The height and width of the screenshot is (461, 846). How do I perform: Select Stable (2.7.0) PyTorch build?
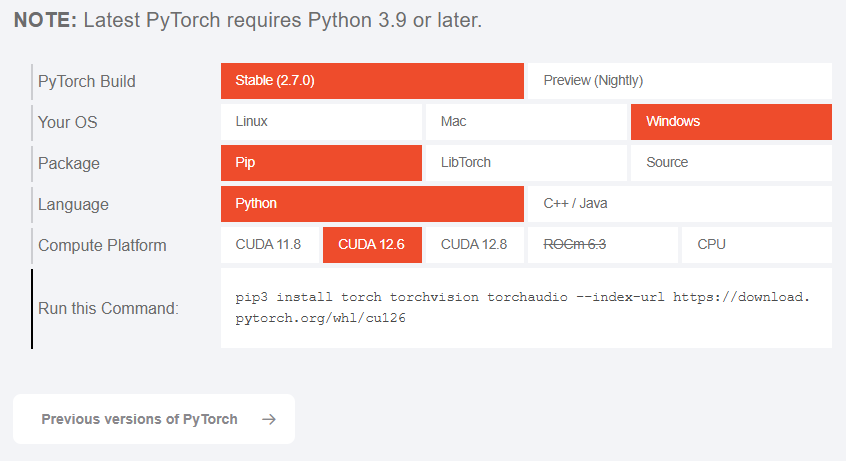pyautogui.click(x=372, y=81)
